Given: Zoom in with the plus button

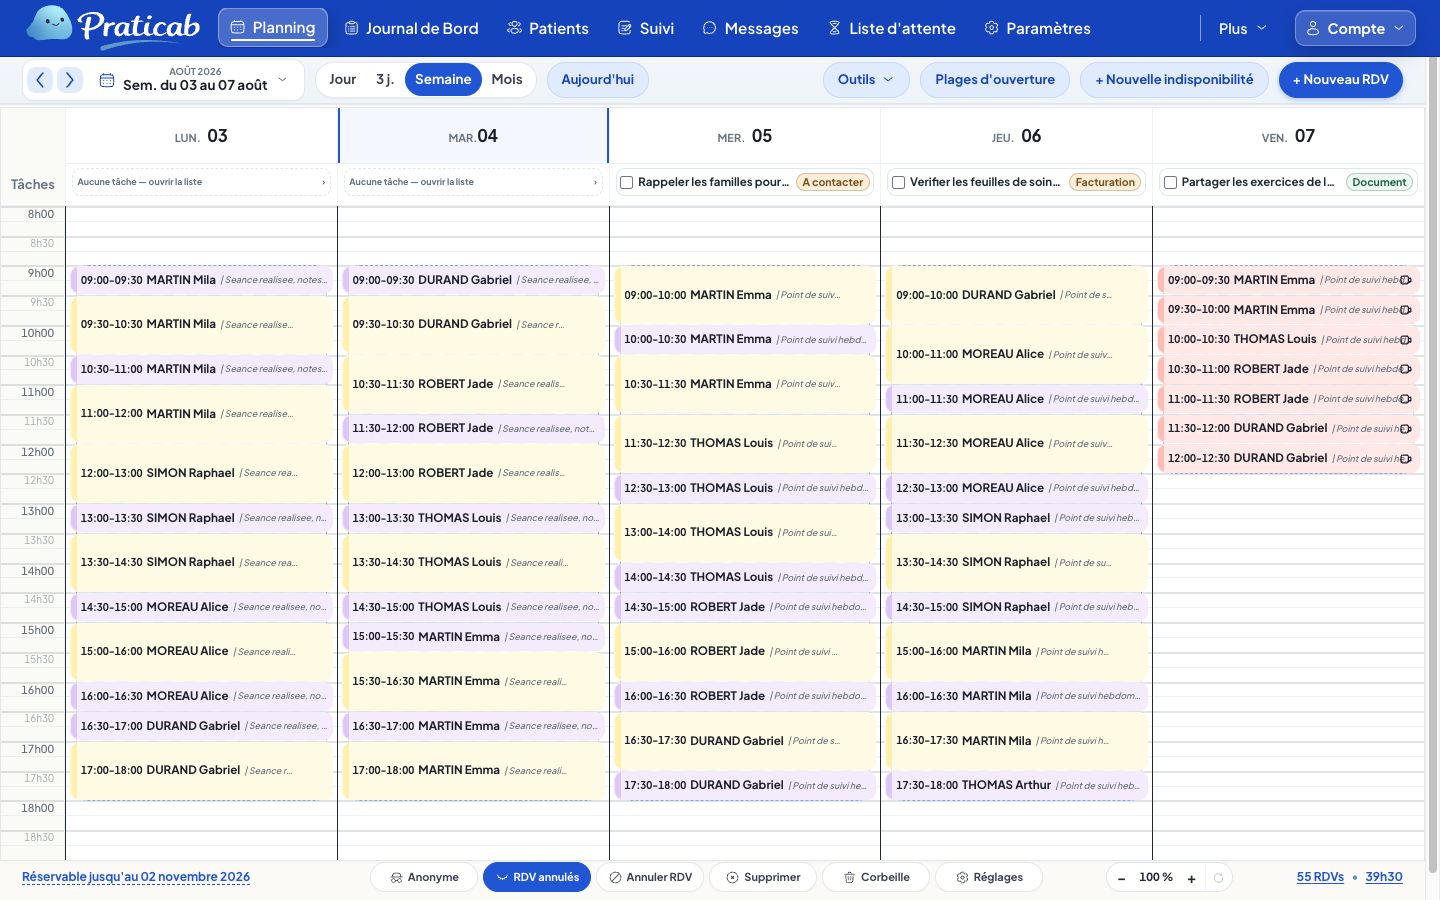Looking at the screenshot, I should [1191, 878].
